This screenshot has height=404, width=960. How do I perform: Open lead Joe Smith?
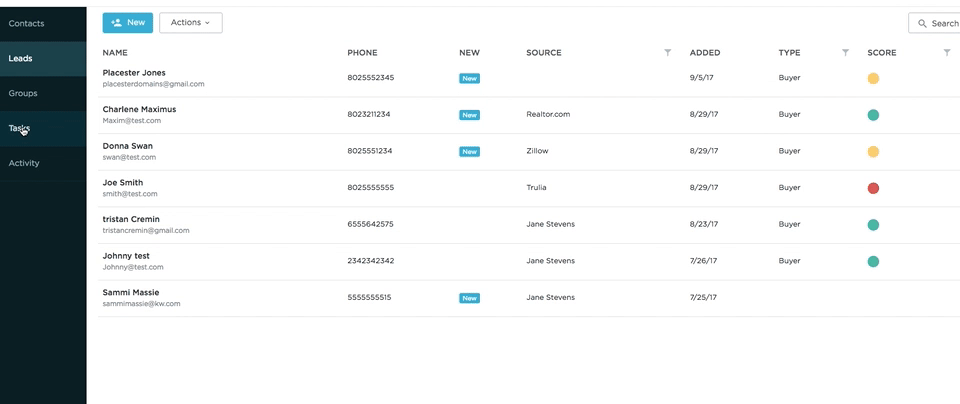pos(122,182)
